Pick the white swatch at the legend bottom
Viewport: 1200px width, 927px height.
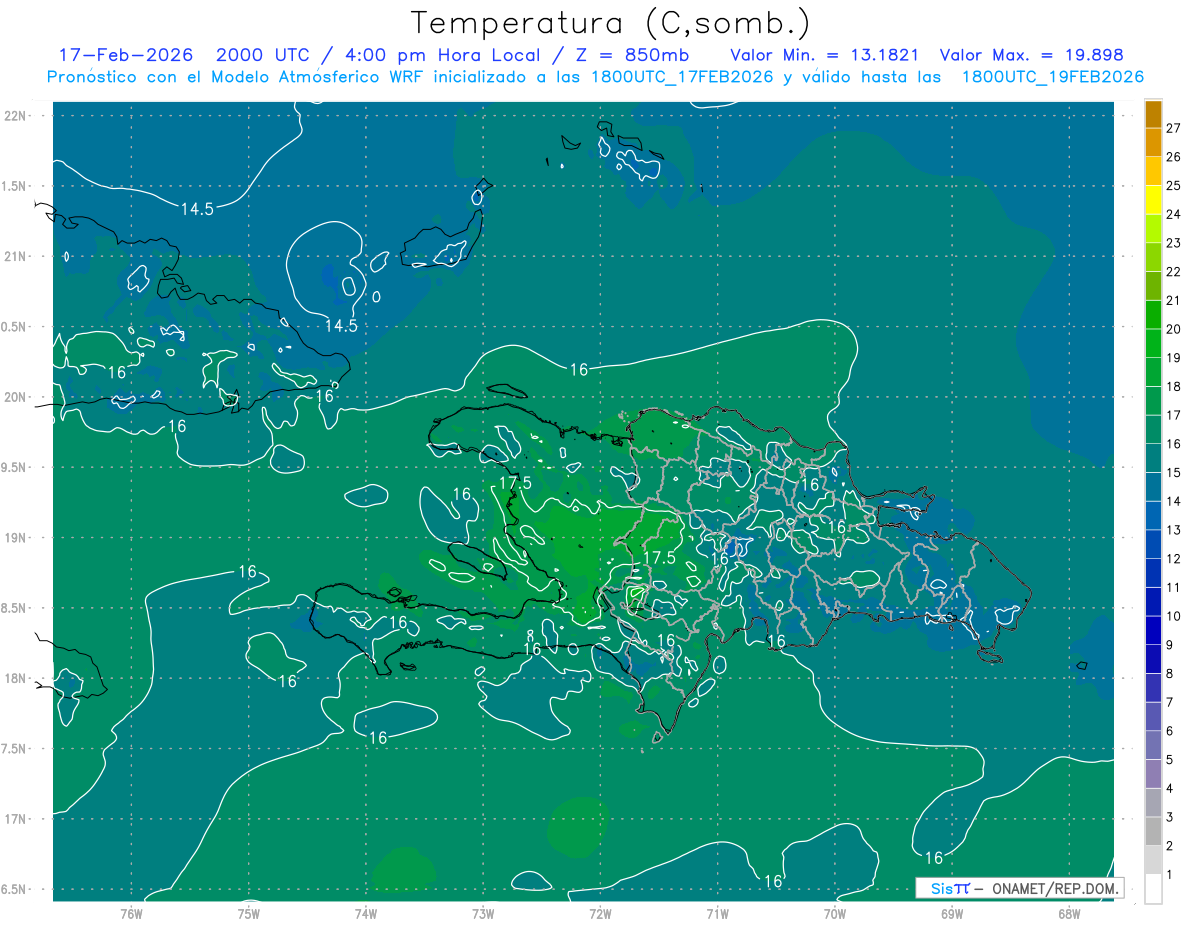(x=1153, y=887)
